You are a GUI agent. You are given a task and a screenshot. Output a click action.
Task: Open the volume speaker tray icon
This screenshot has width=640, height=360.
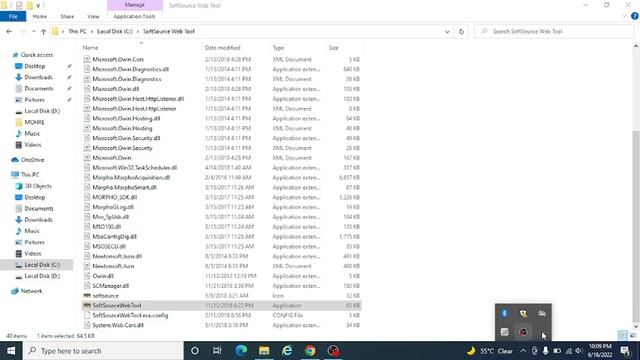579,351
